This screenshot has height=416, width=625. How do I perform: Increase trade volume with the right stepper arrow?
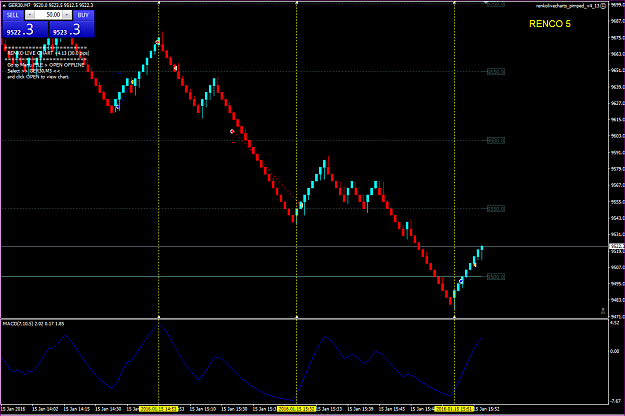[x=67, y=15]
